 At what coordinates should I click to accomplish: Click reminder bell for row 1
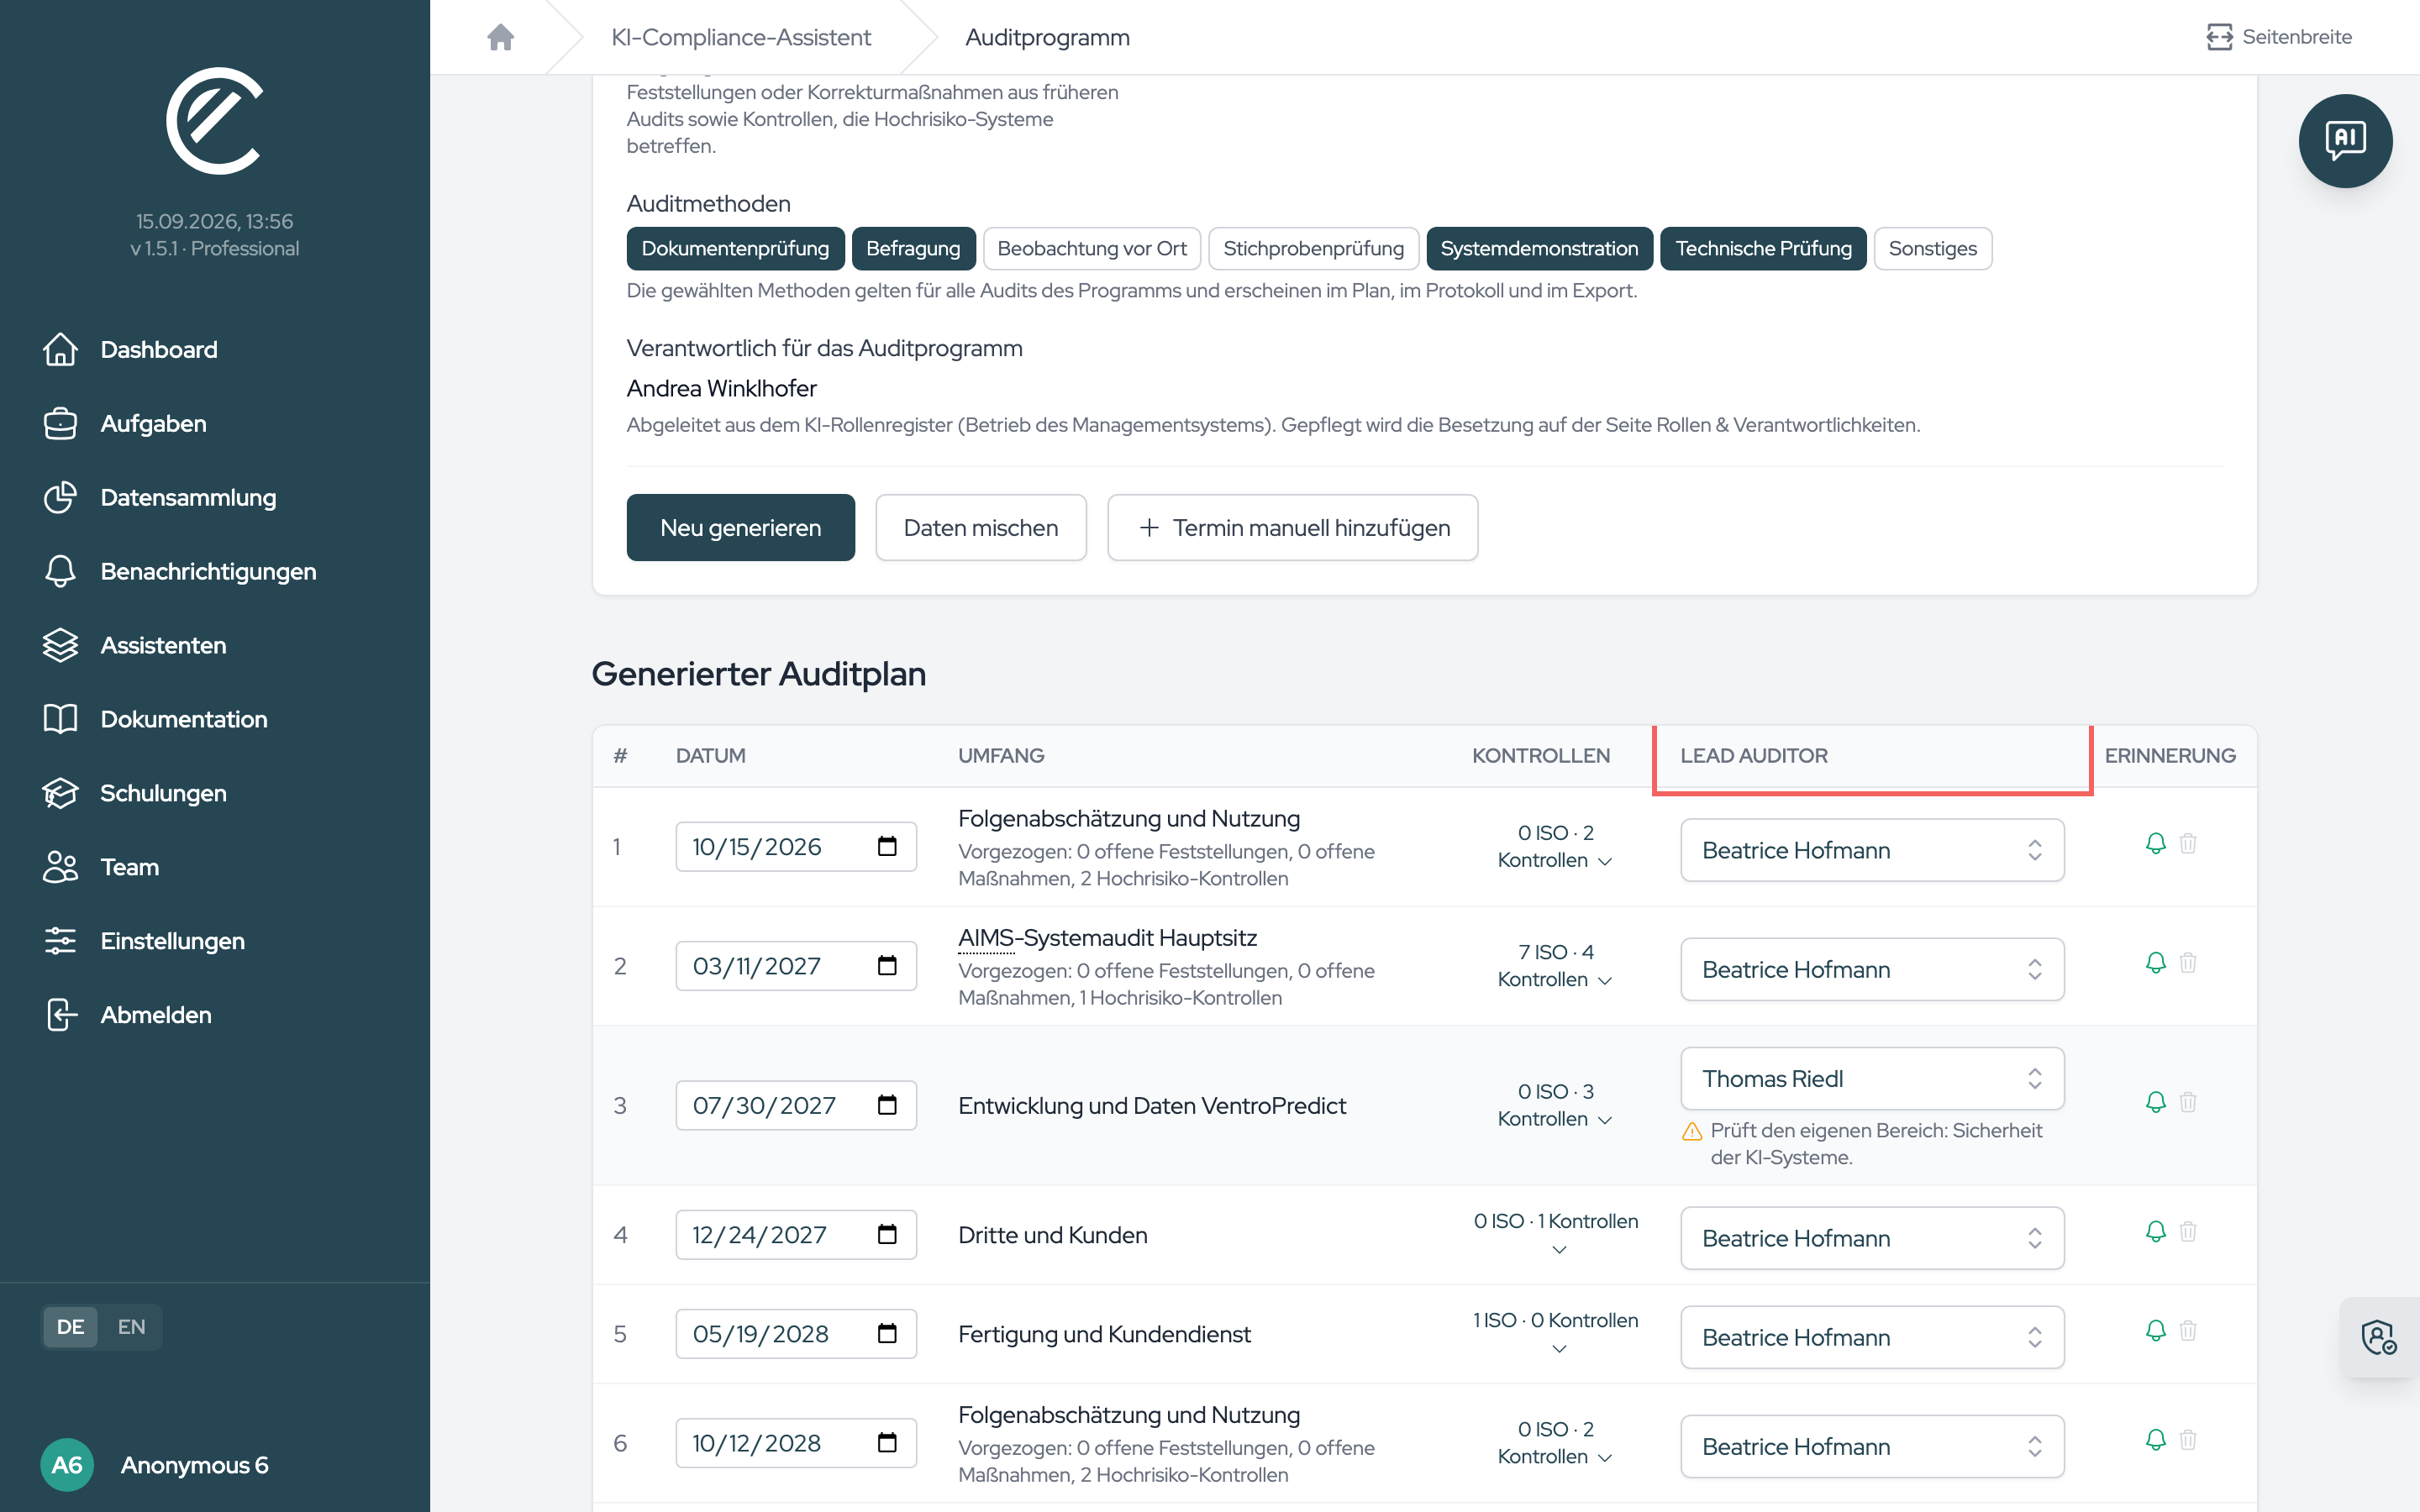click(2155, 843)
